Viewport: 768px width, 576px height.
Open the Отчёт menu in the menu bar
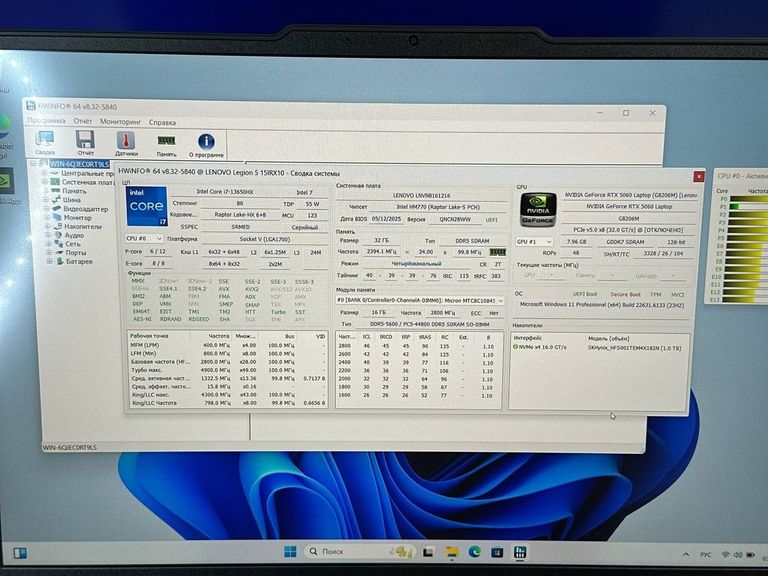coord(83,121)
